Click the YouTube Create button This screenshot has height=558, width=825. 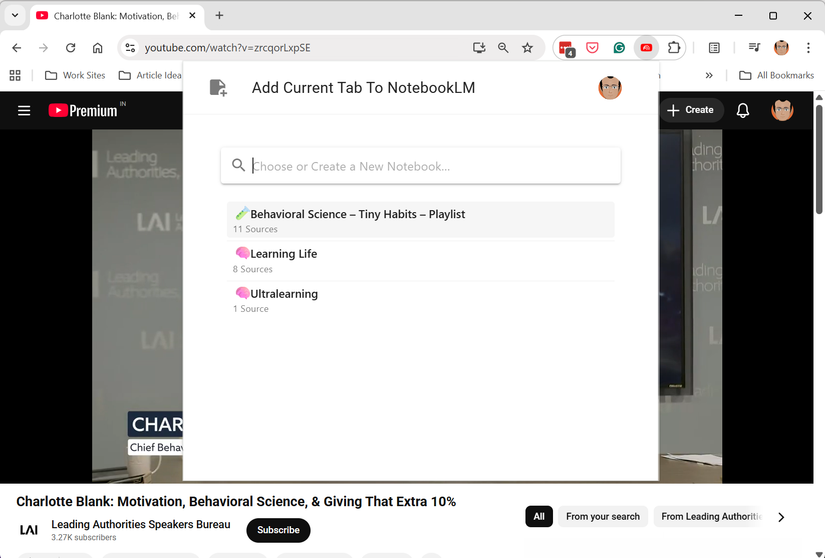691,110
